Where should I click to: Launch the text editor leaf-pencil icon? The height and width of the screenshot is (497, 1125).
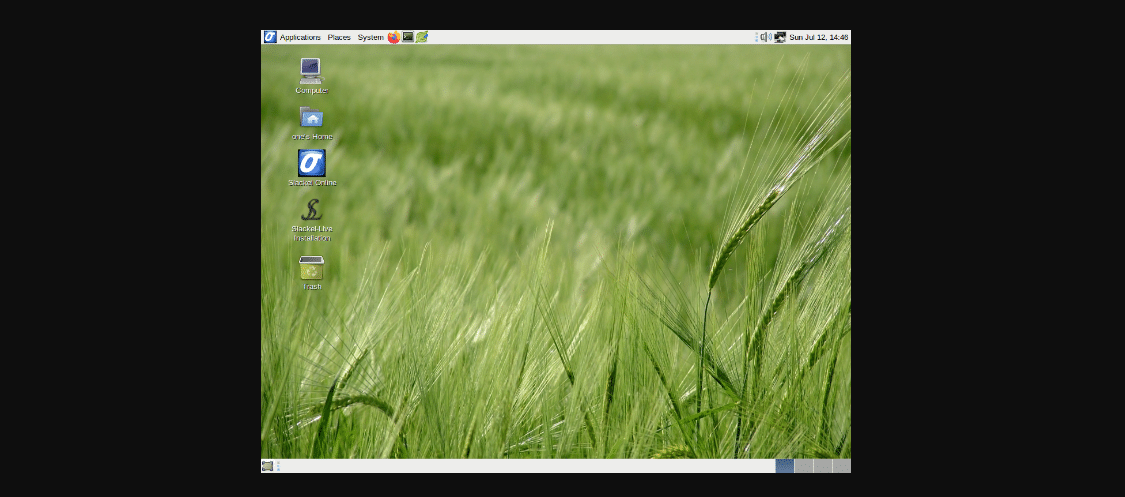click(x=422, y=37)
